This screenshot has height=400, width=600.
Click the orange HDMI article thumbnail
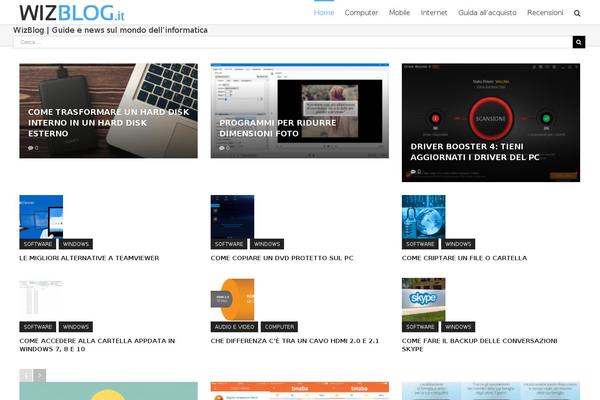click(x=232, y=300)
